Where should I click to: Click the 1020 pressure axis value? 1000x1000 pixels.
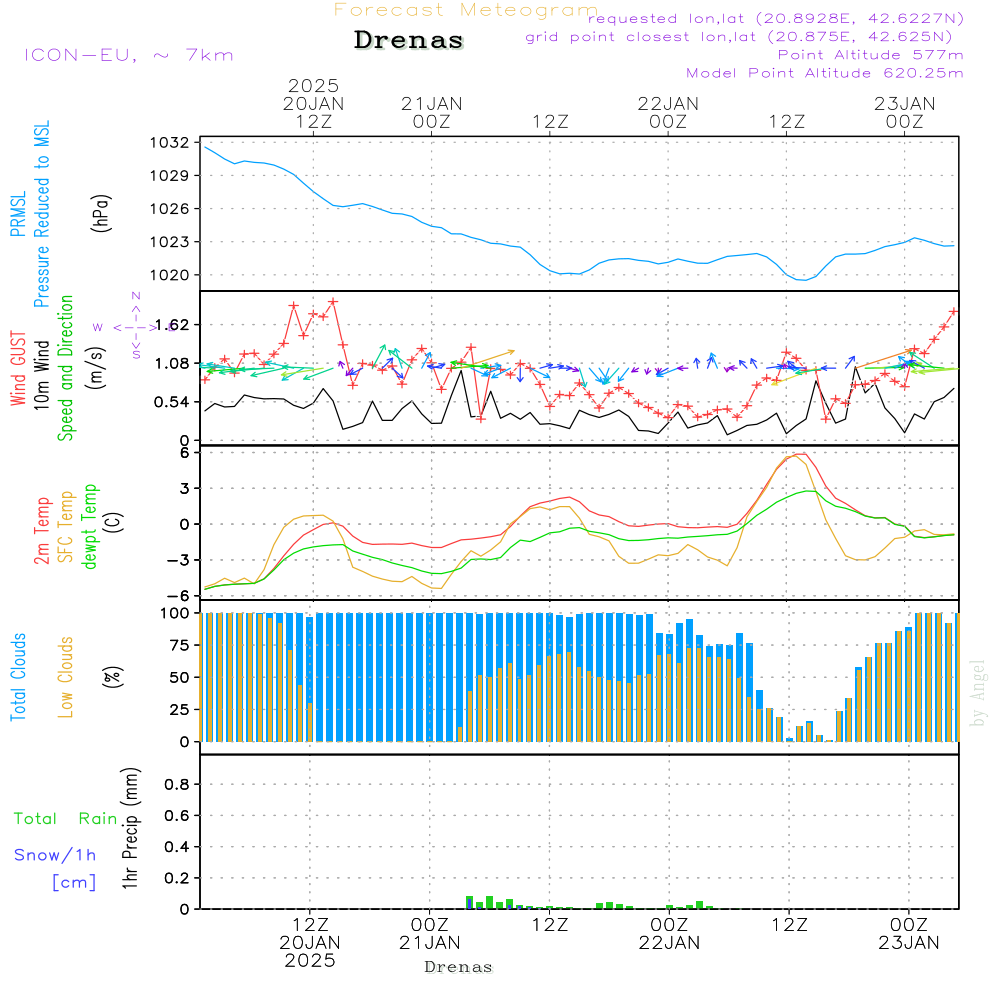[x=170, y=275]
